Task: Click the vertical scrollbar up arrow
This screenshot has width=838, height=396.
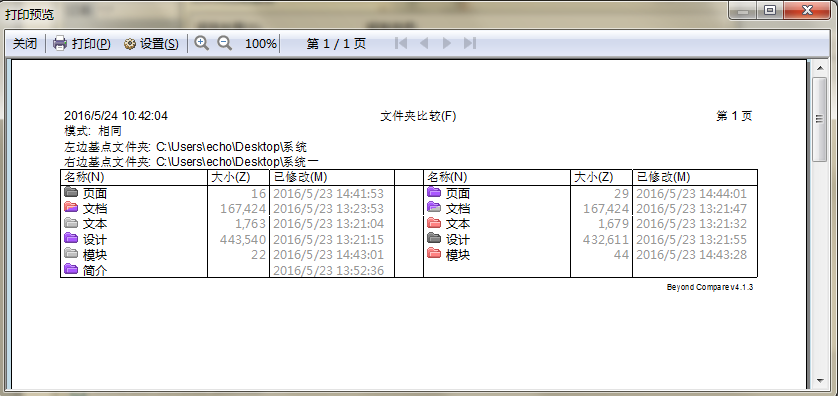Action: click(x=819, y=68)
